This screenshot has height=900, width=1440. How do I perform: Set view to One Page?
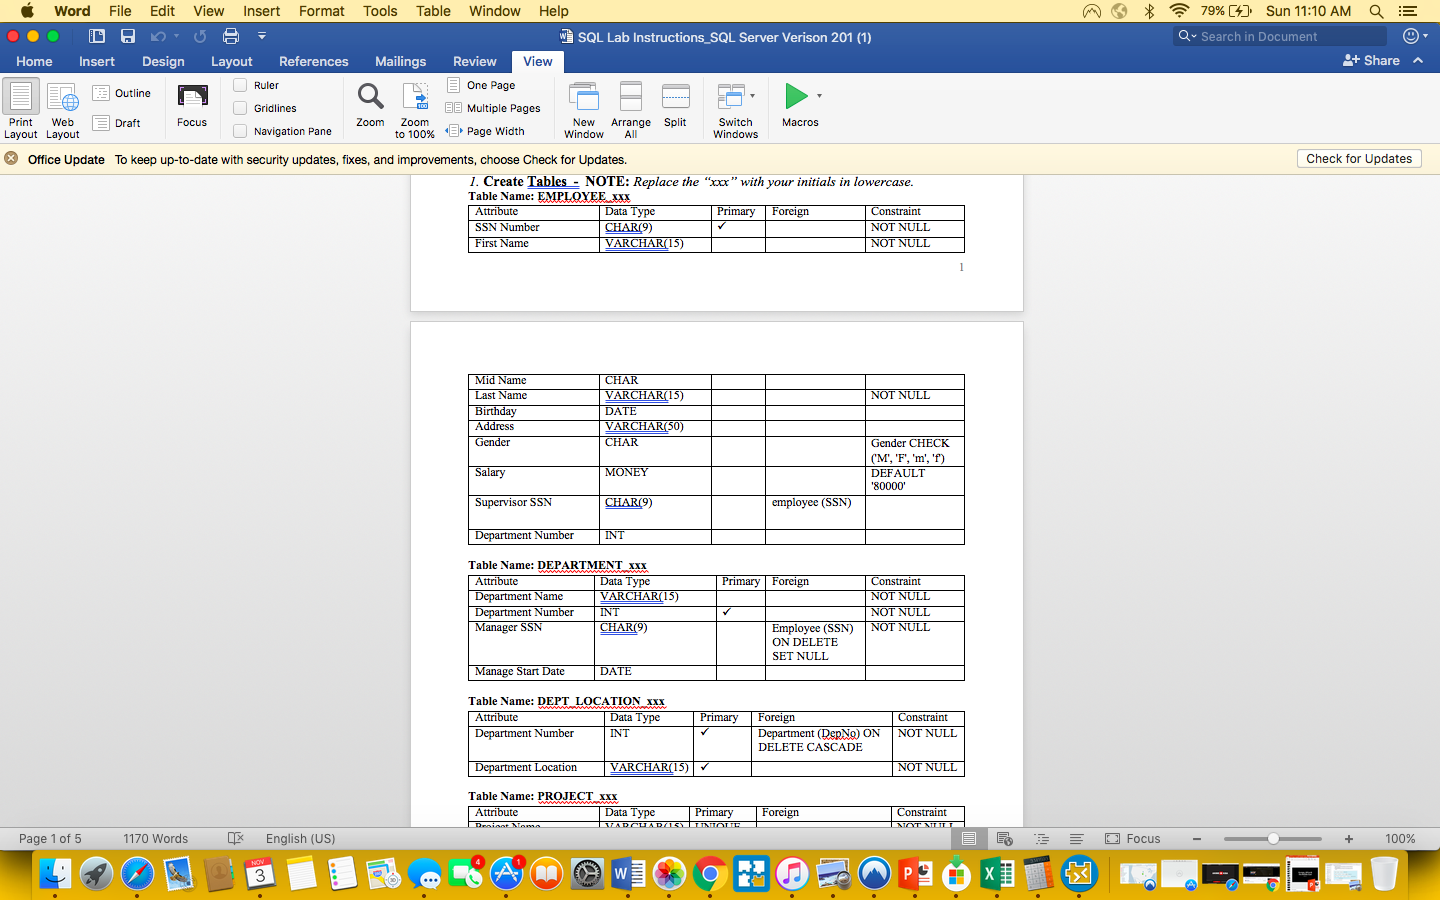click(481, 85)
